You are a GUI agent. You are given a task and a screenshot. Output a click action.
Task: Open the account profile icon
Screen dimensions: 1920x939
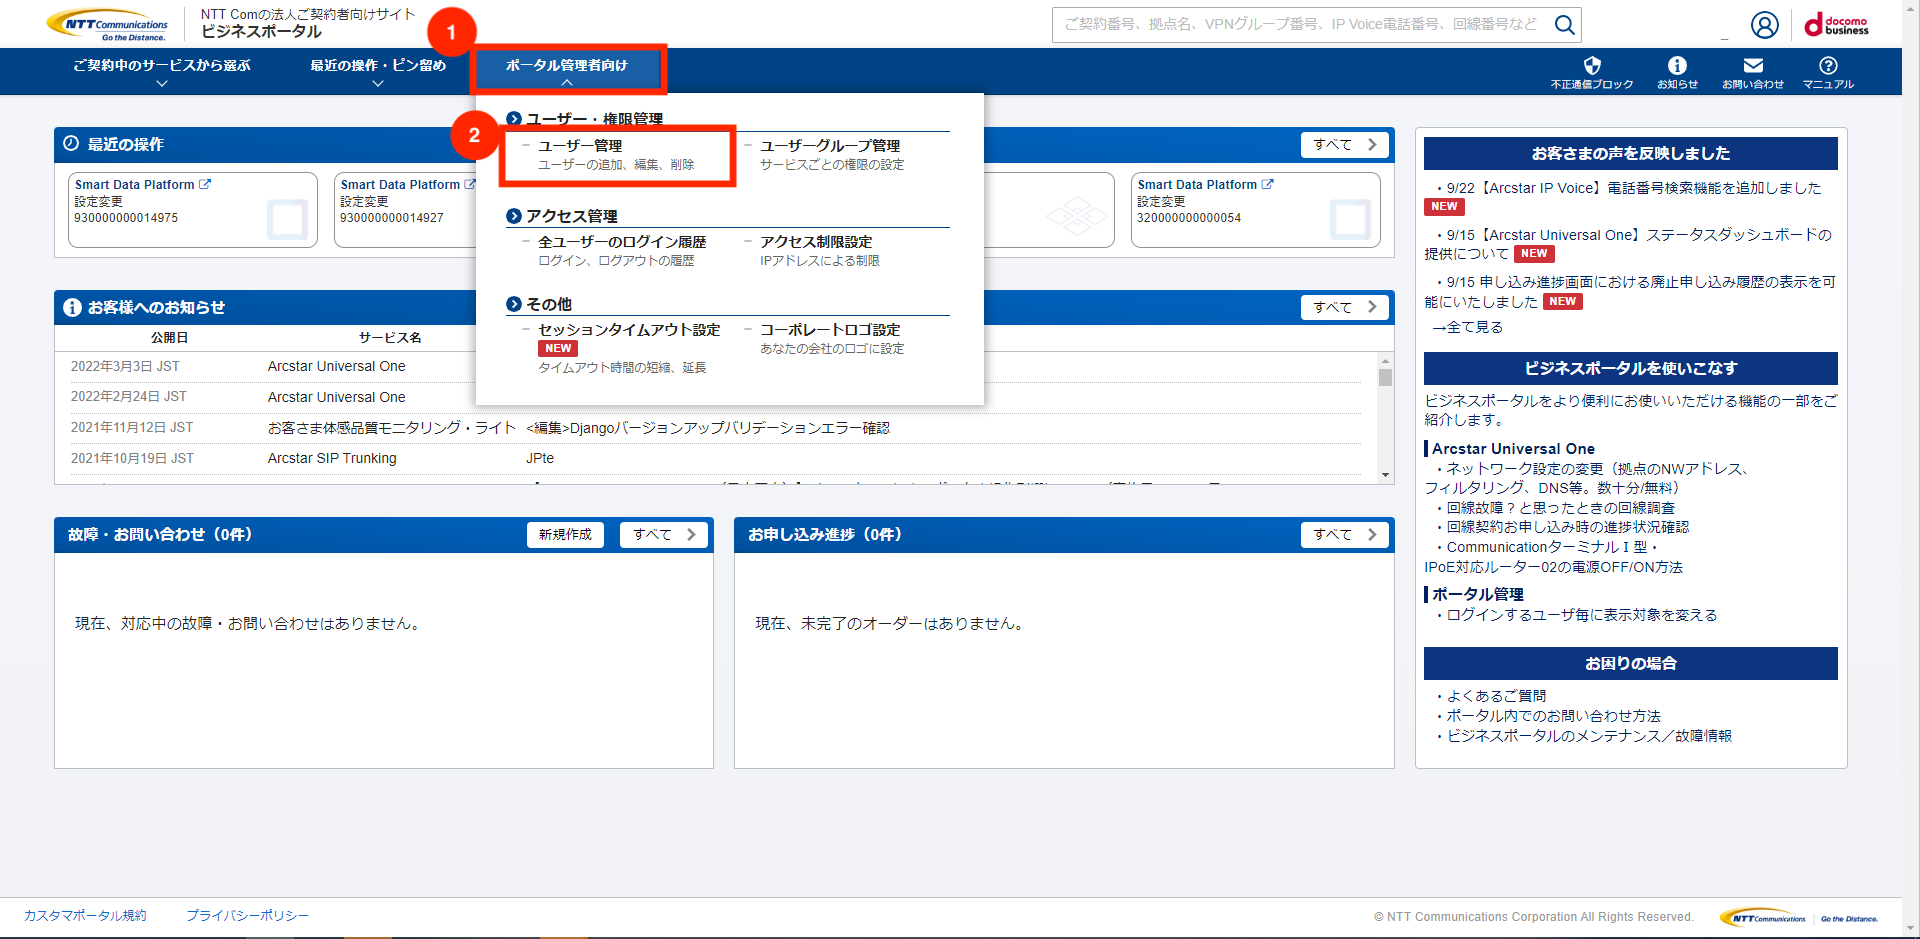coord(1765,25)
